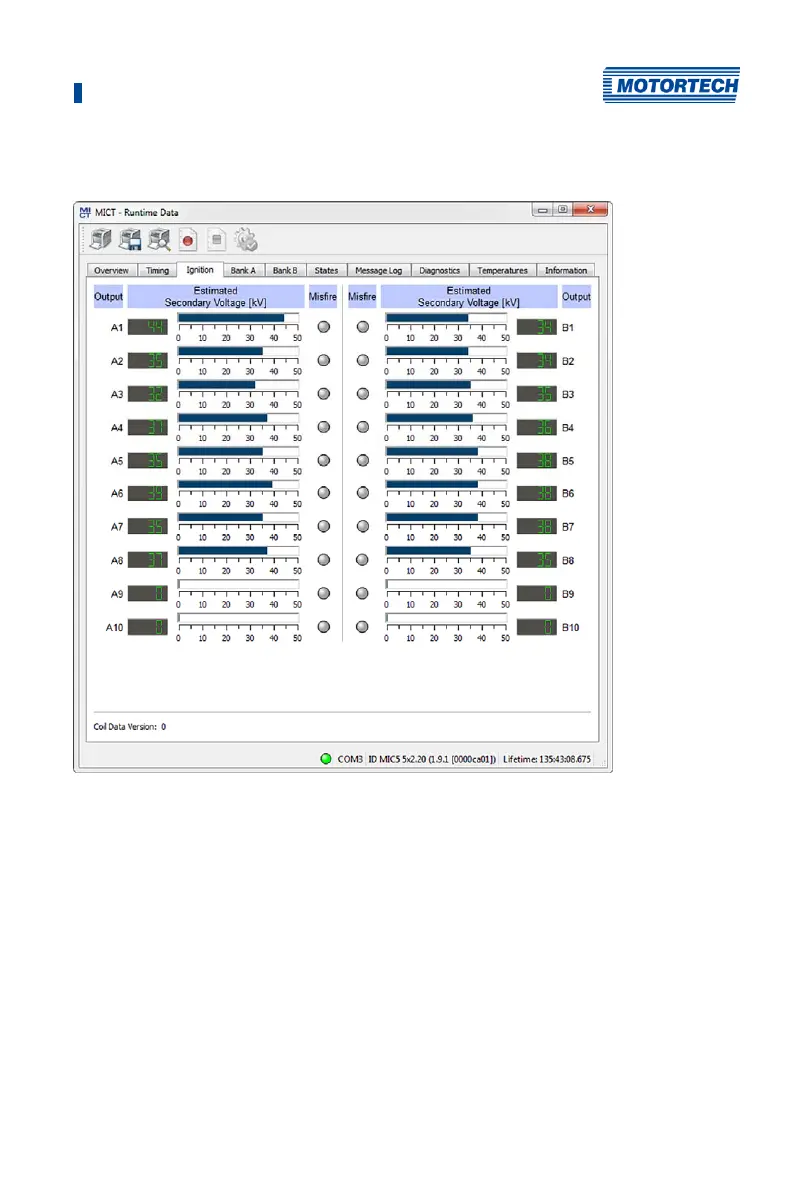
Task: Click the left Misfire column header
Action: 323,297
